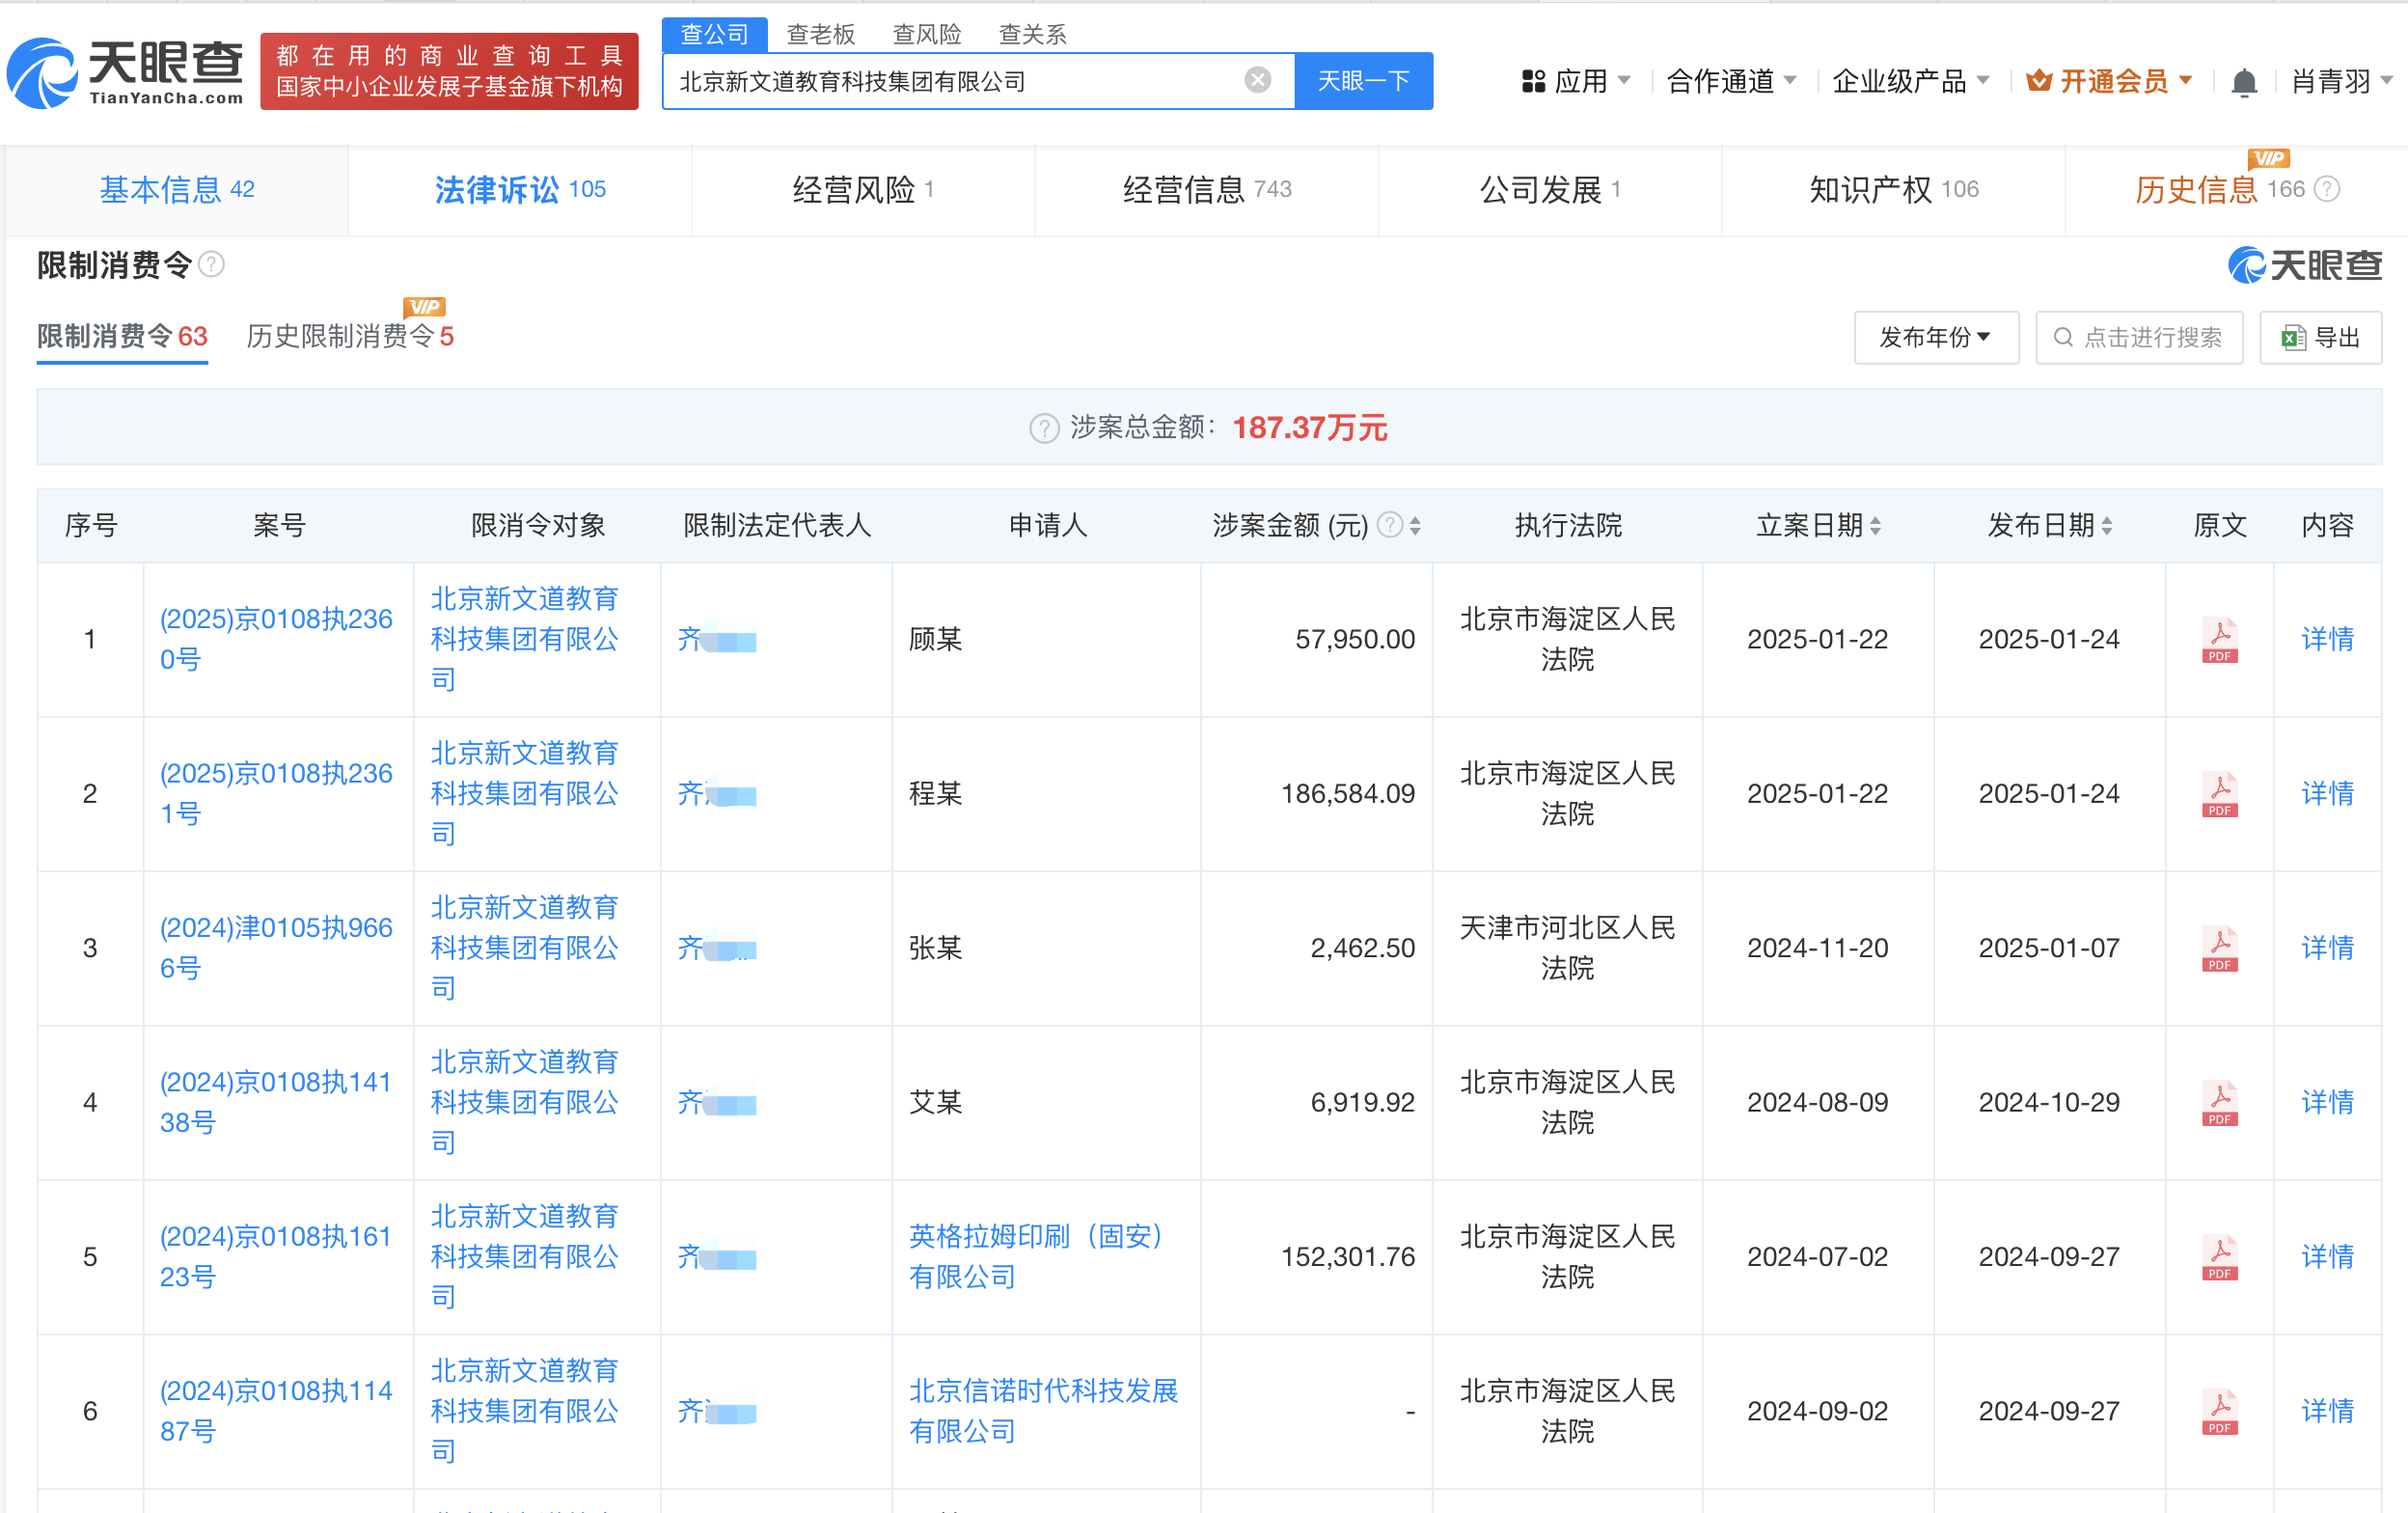Screen dimensions: 2408x1513
Task: Open PDF for row 5 英格拉姆印刷 case
Action: [x=2219, y=1257]
